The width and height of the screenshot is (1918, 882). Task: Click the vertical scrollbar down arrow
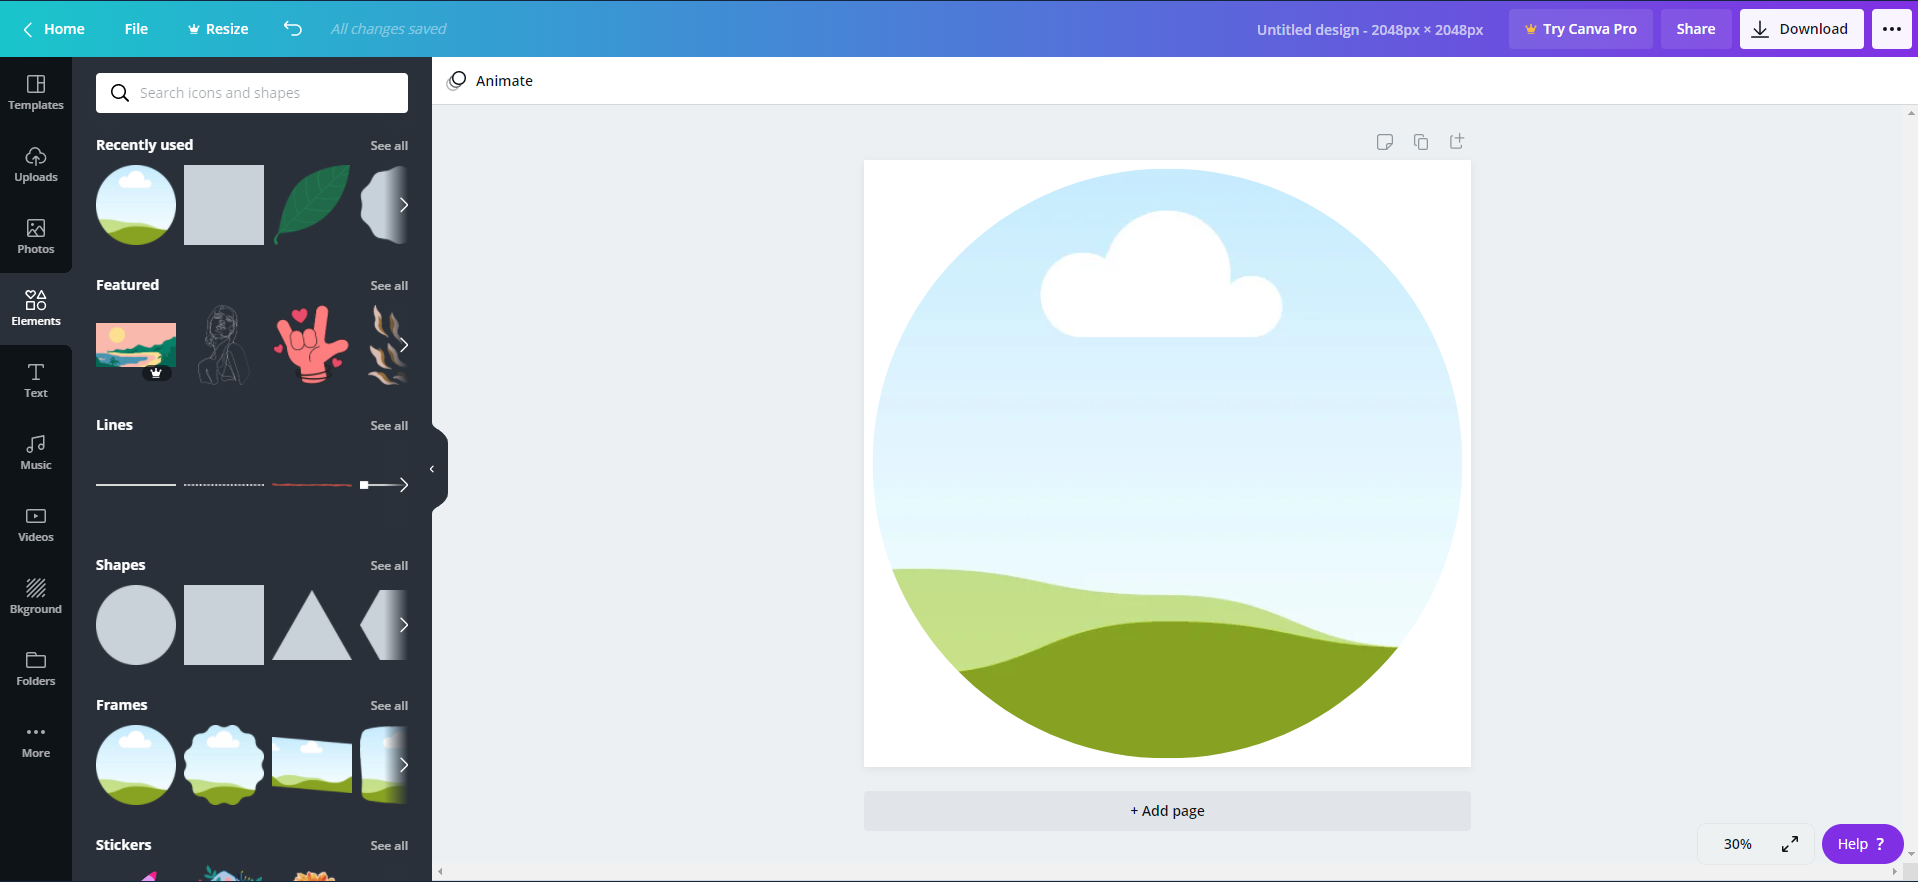[x=1911, y=854]
